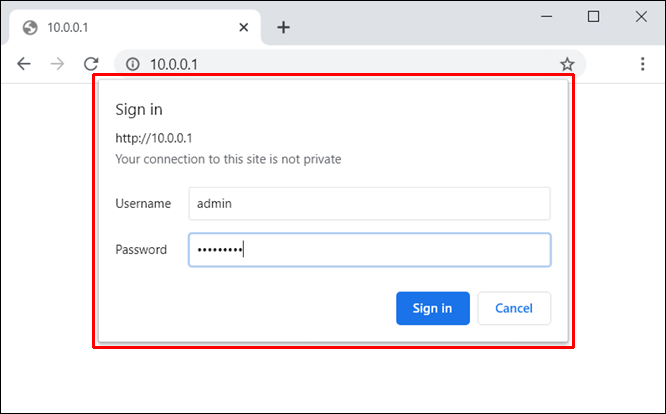Select the 10.0.0.1 tab title
This screenshot has width=666, height=414.
(70, 27)
